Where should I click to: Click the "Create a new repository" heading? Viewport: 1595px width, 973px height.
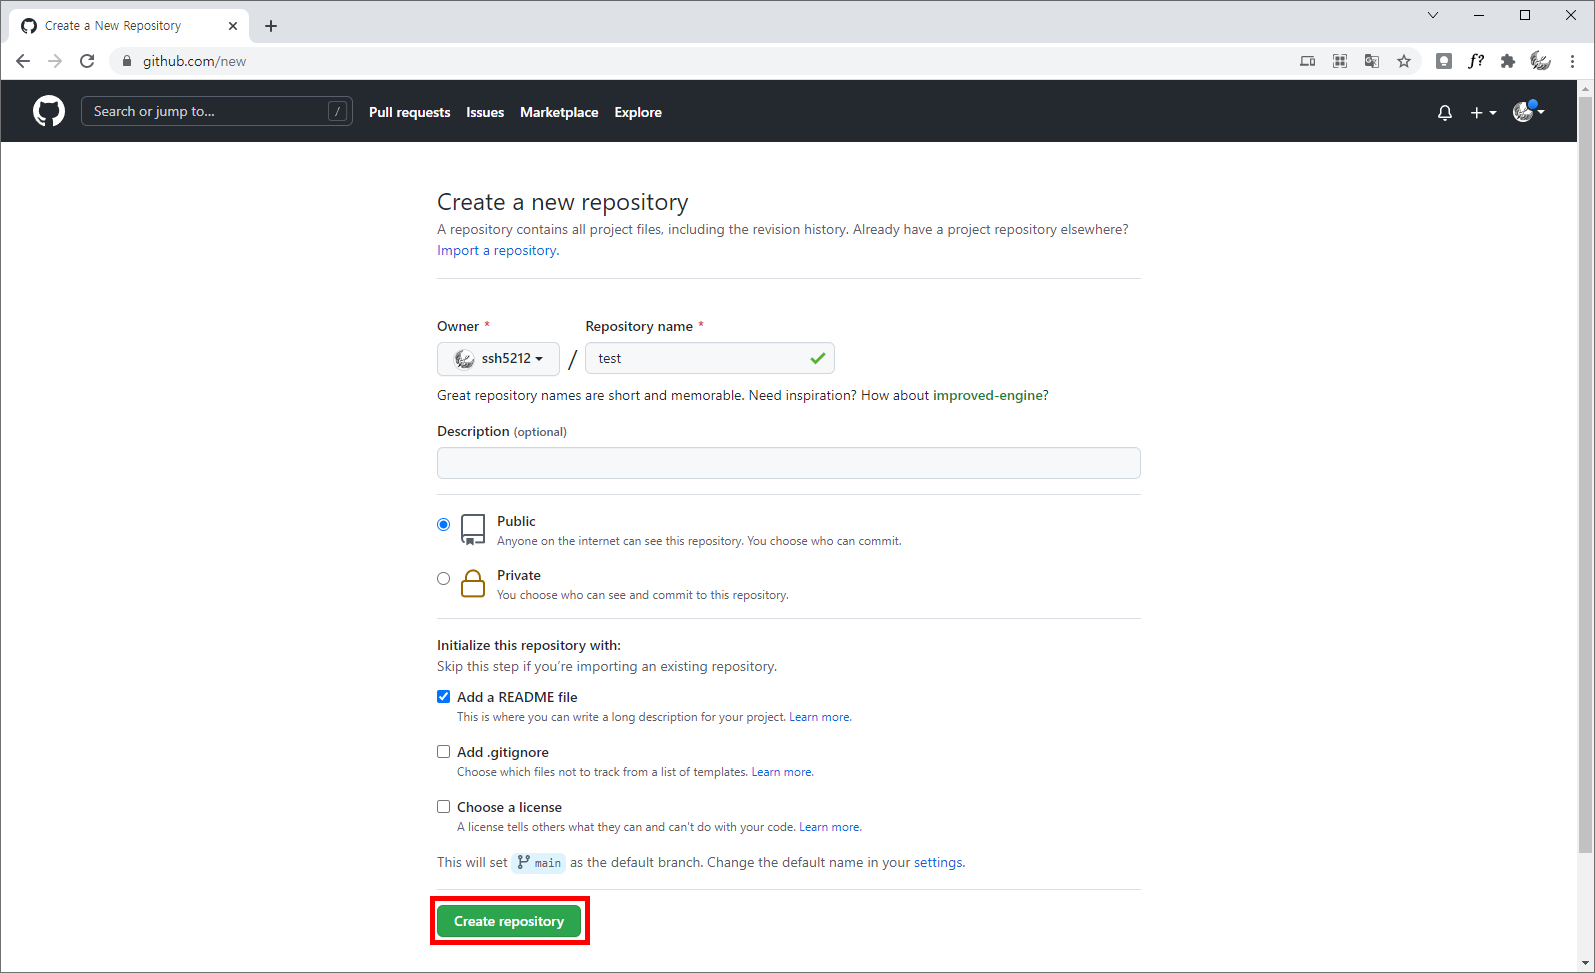(562, 202)
